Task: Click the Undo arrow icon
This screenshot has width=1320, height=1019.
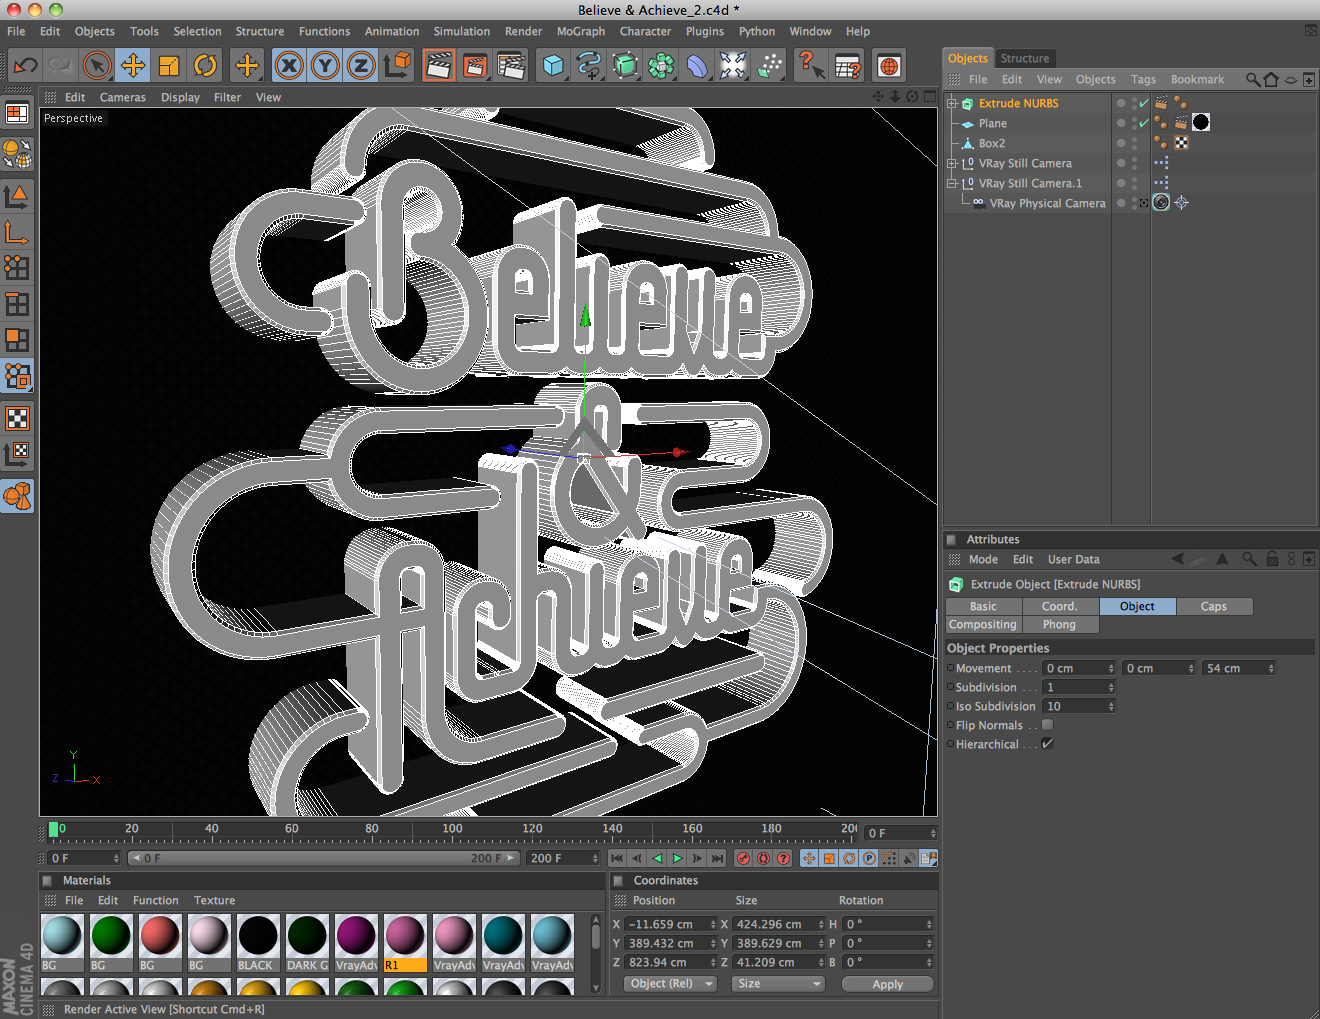Action: tap(25, 66)
